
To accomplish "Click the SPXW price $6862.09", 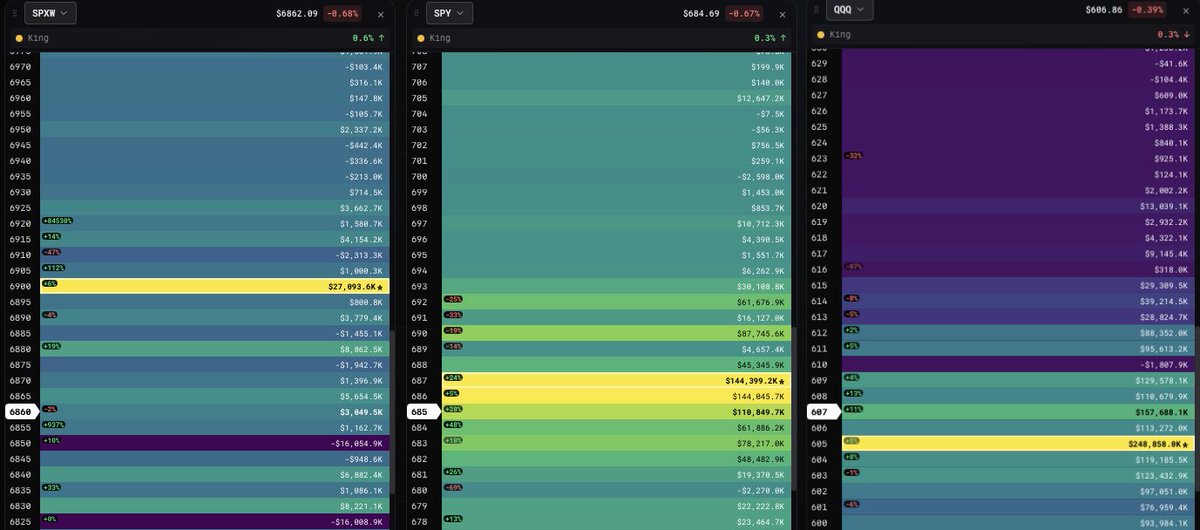I will tap(296, 14).
